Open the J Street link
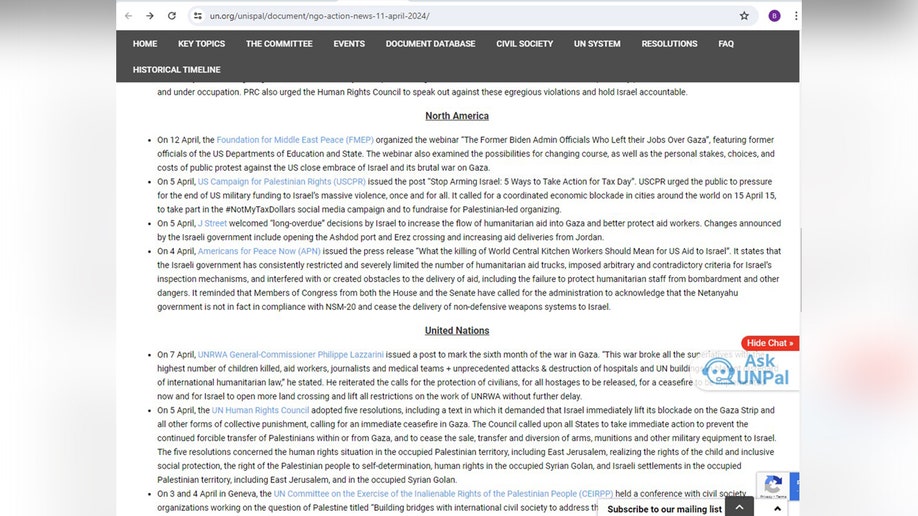The height and width of the screenshot is (516, 918). [212, 223]
